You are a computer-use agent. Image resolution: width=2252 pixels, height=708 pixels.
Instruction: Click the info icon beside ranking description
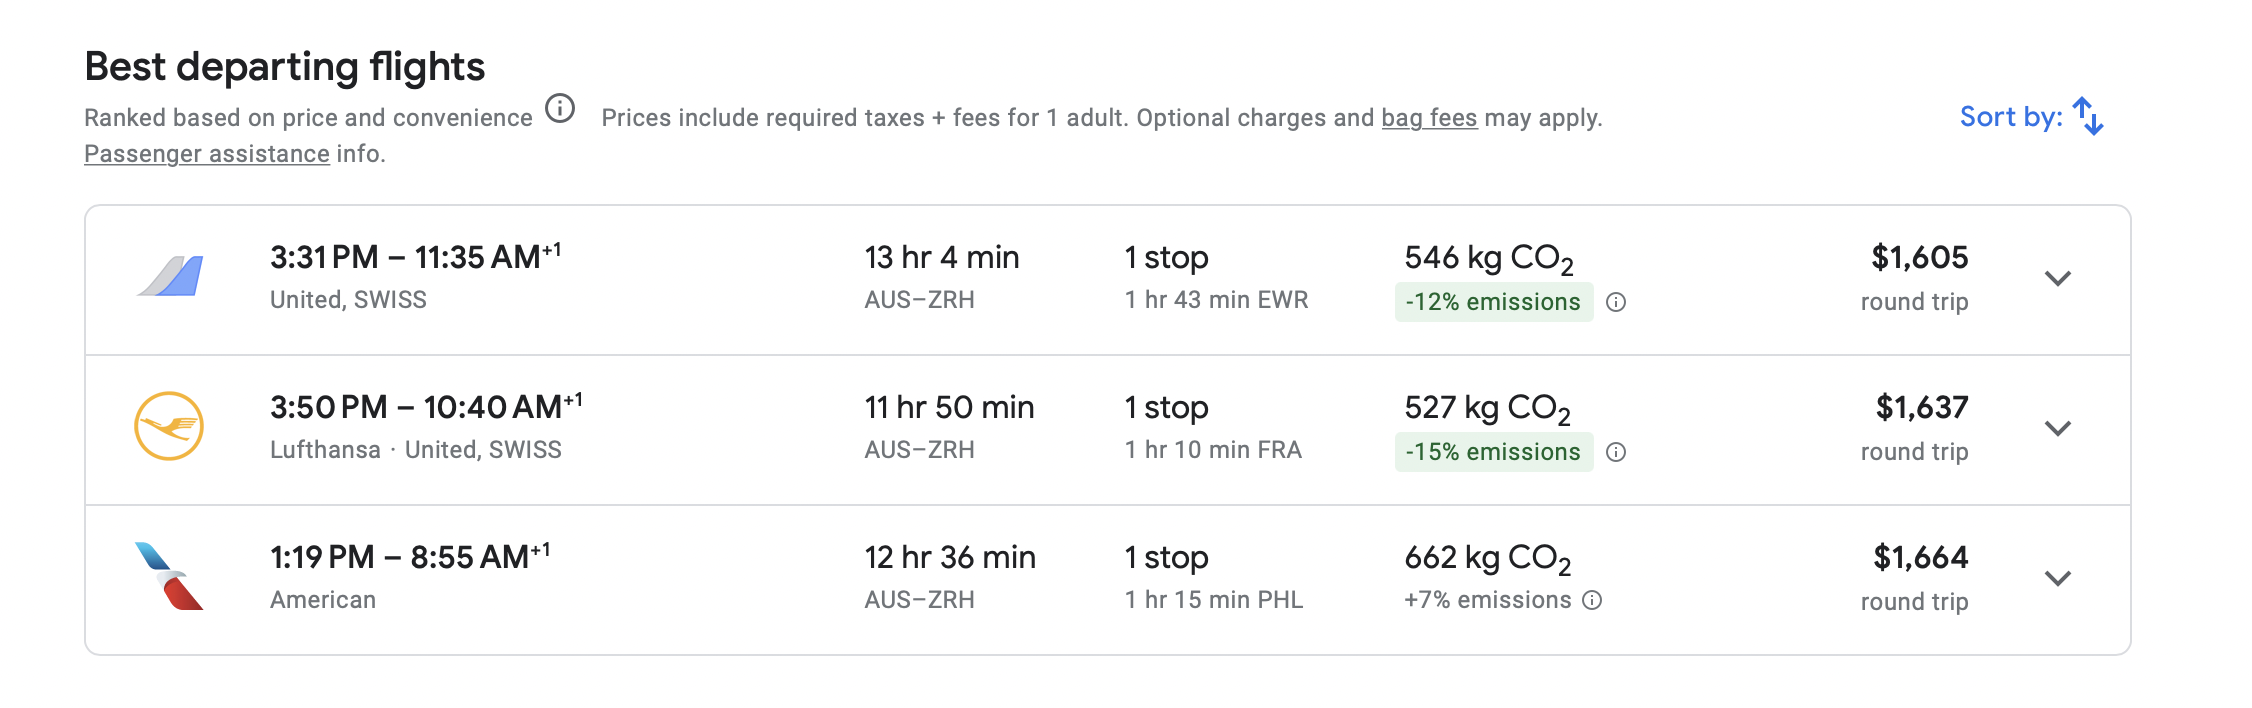coord(560,108)
